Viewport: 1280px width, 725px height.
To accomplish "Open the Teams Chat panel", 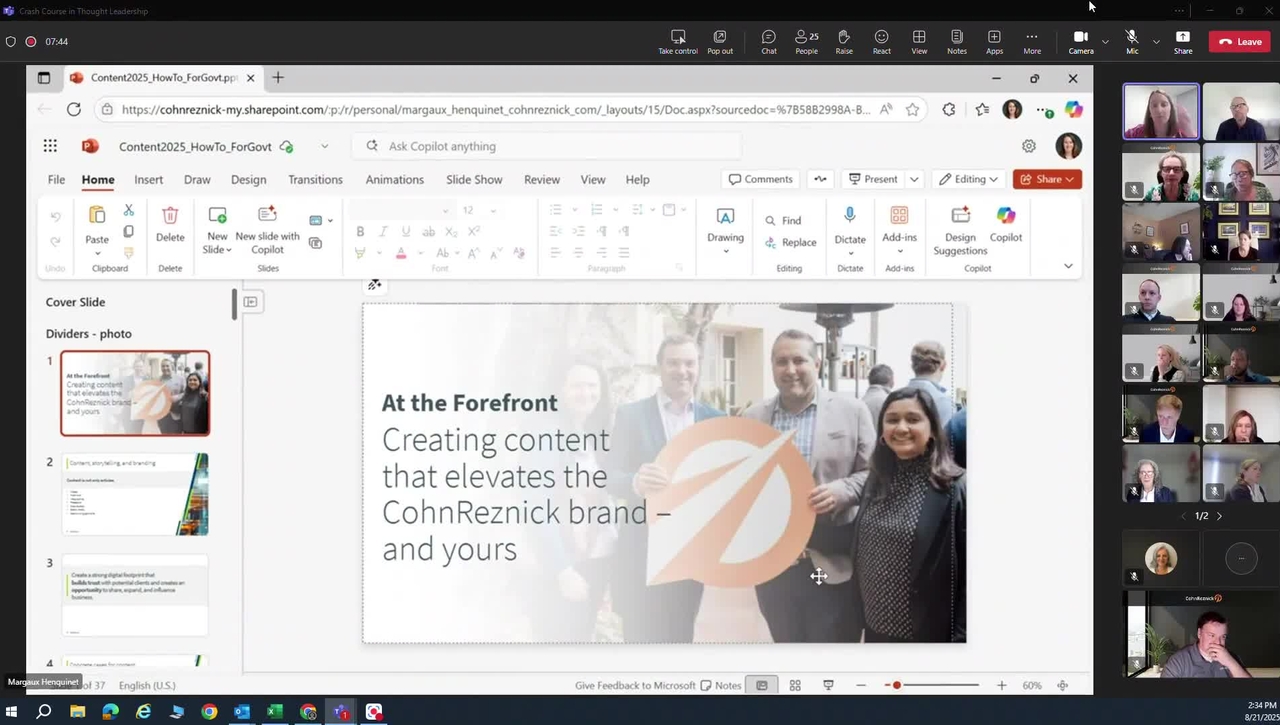I will coord(768,41).
